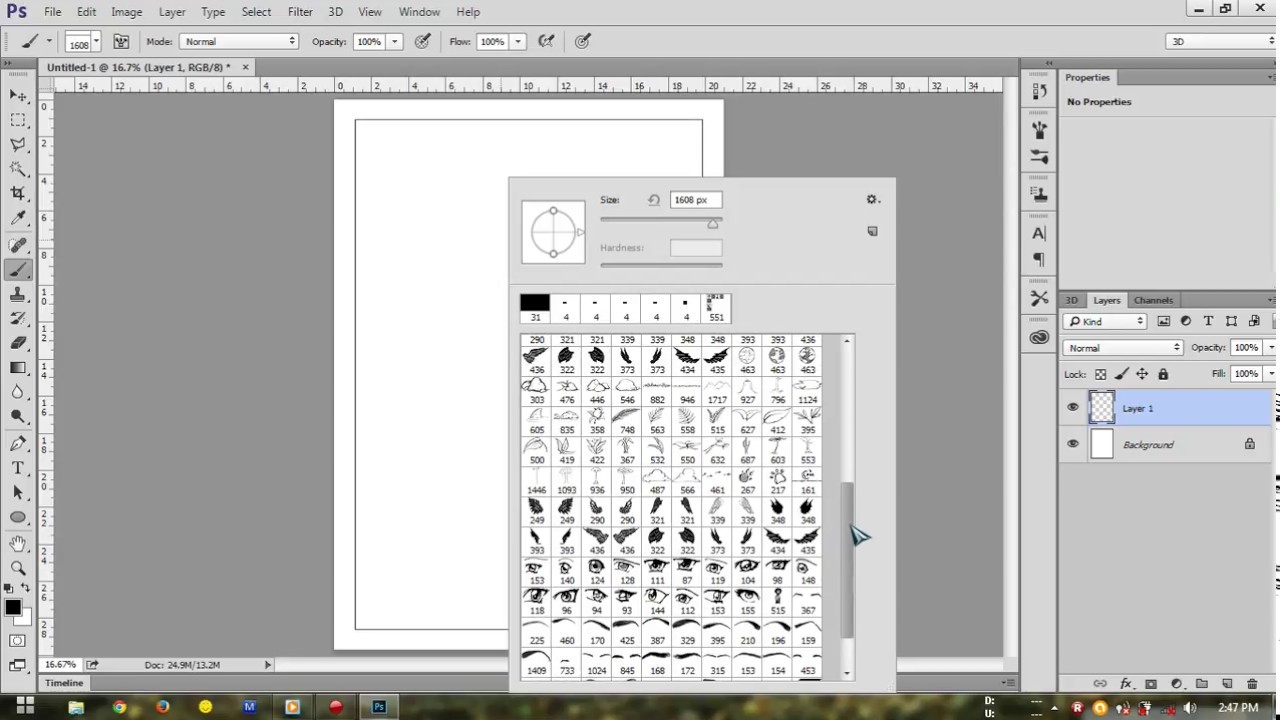Open Creative Cloud Libraries panel icon
This screenshot has width=1280, height=720.
tap(1039, 338)
